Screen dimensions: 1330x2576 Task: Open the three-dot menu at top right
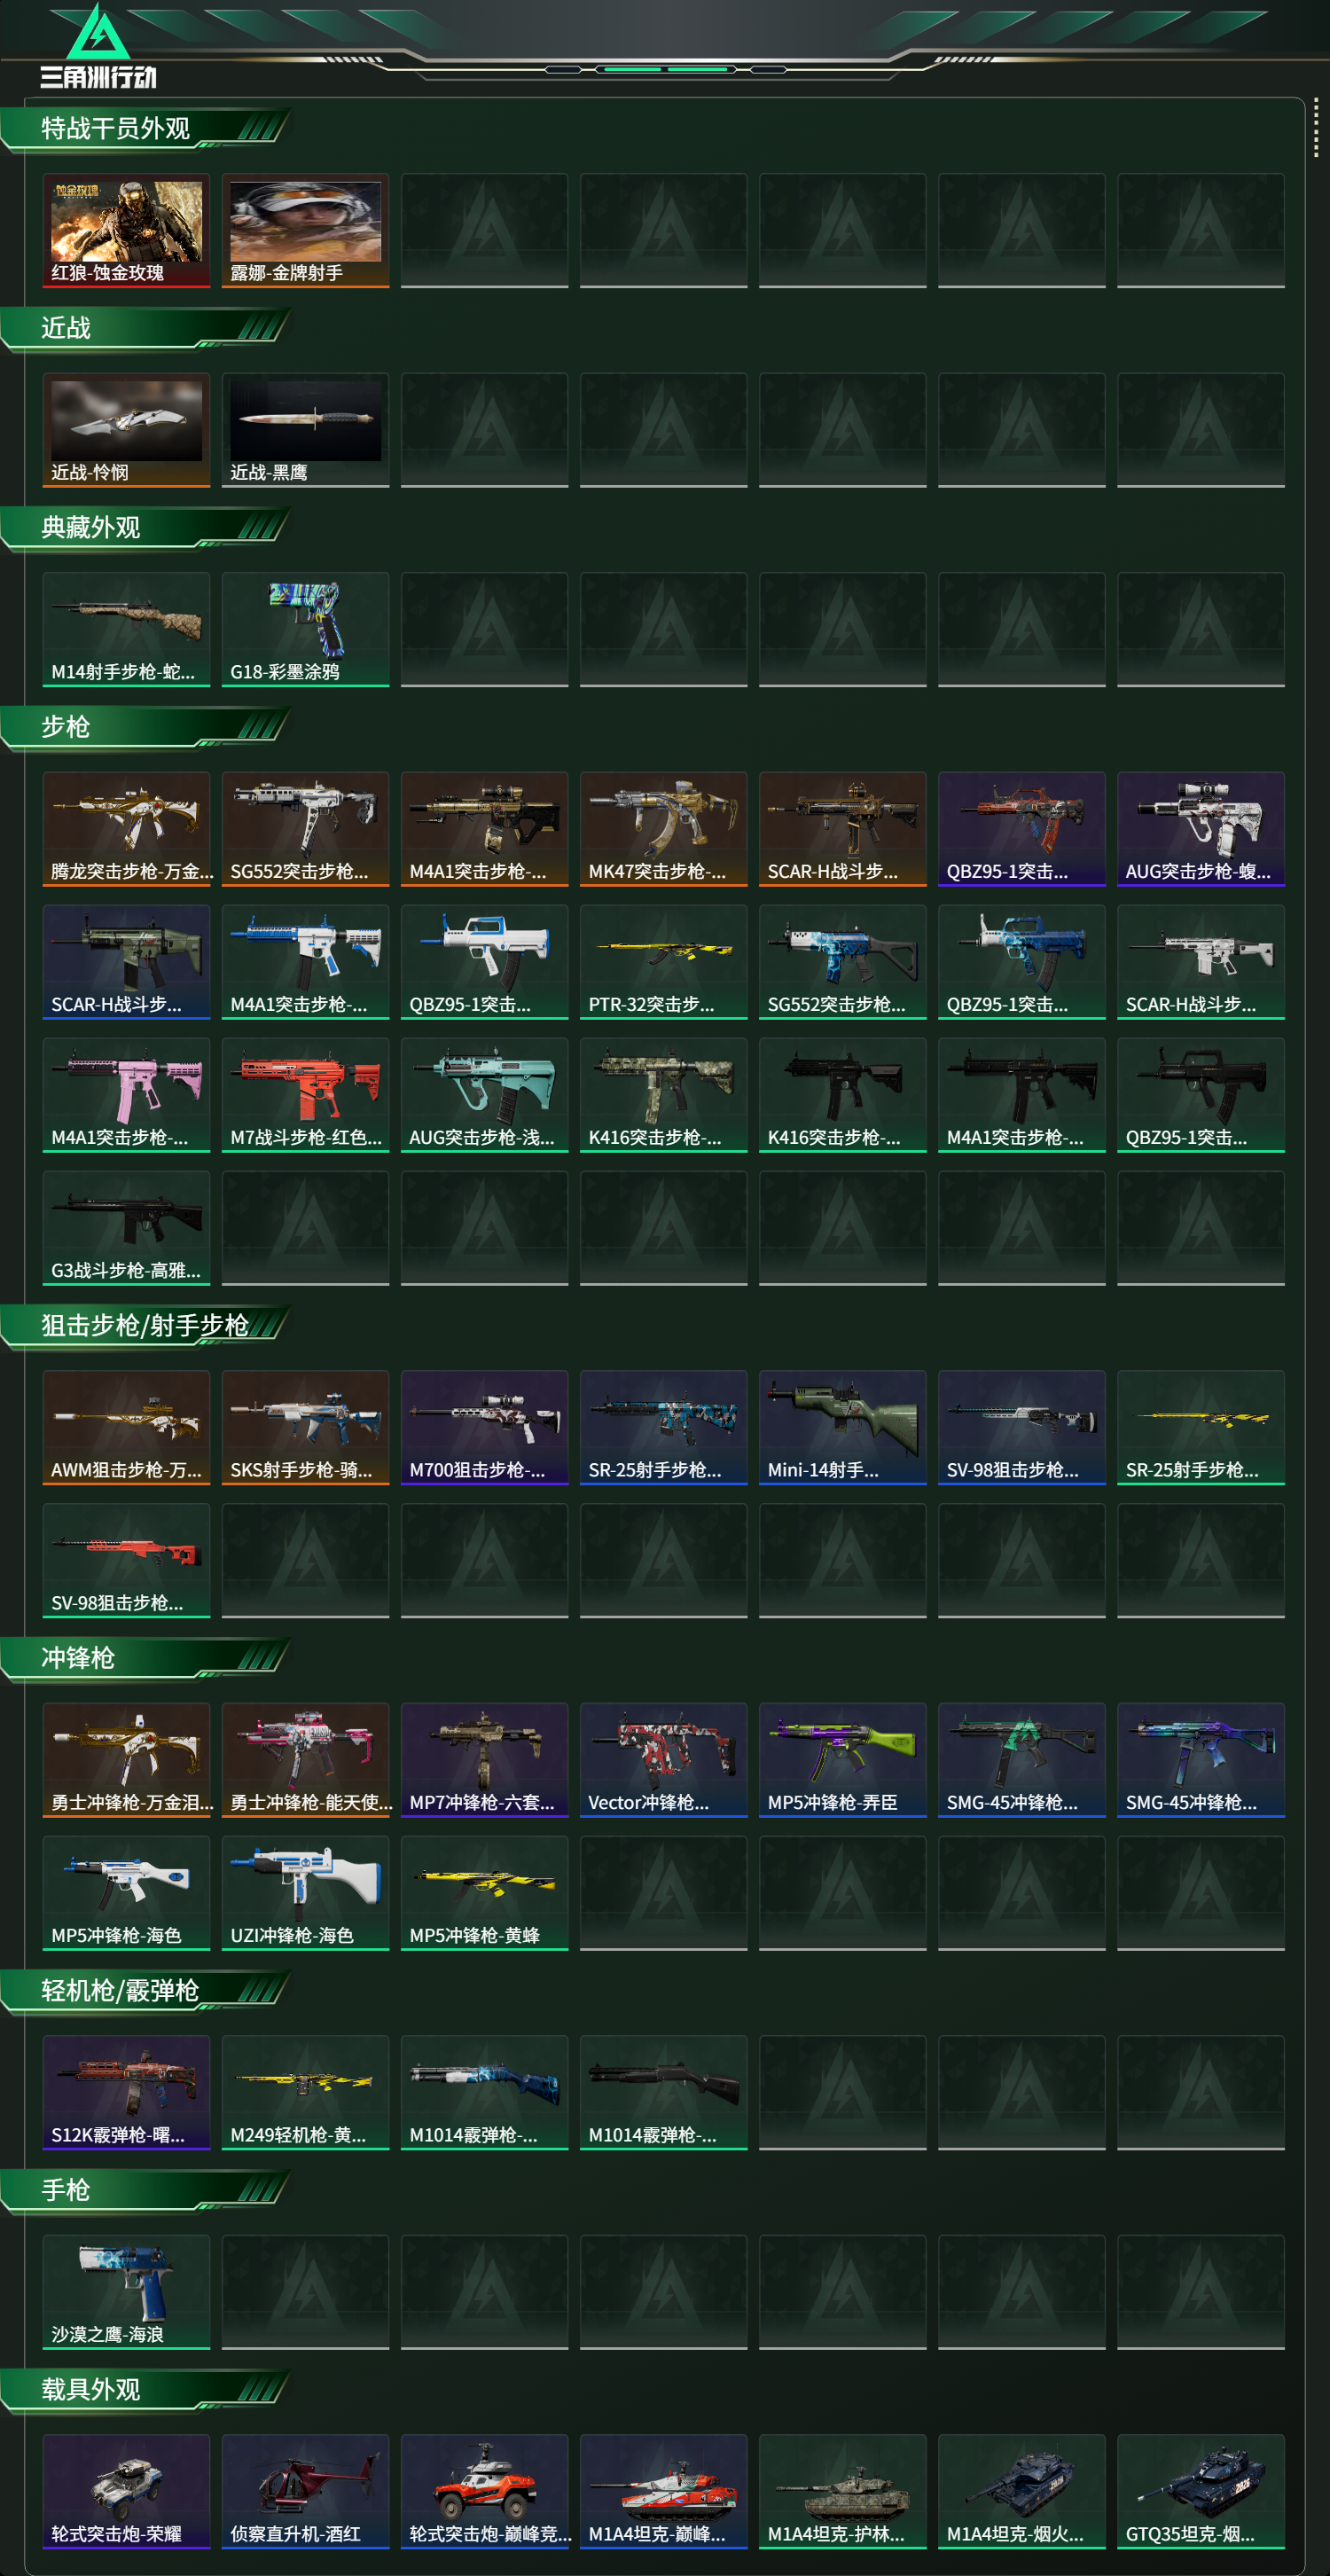(1316, 127)
